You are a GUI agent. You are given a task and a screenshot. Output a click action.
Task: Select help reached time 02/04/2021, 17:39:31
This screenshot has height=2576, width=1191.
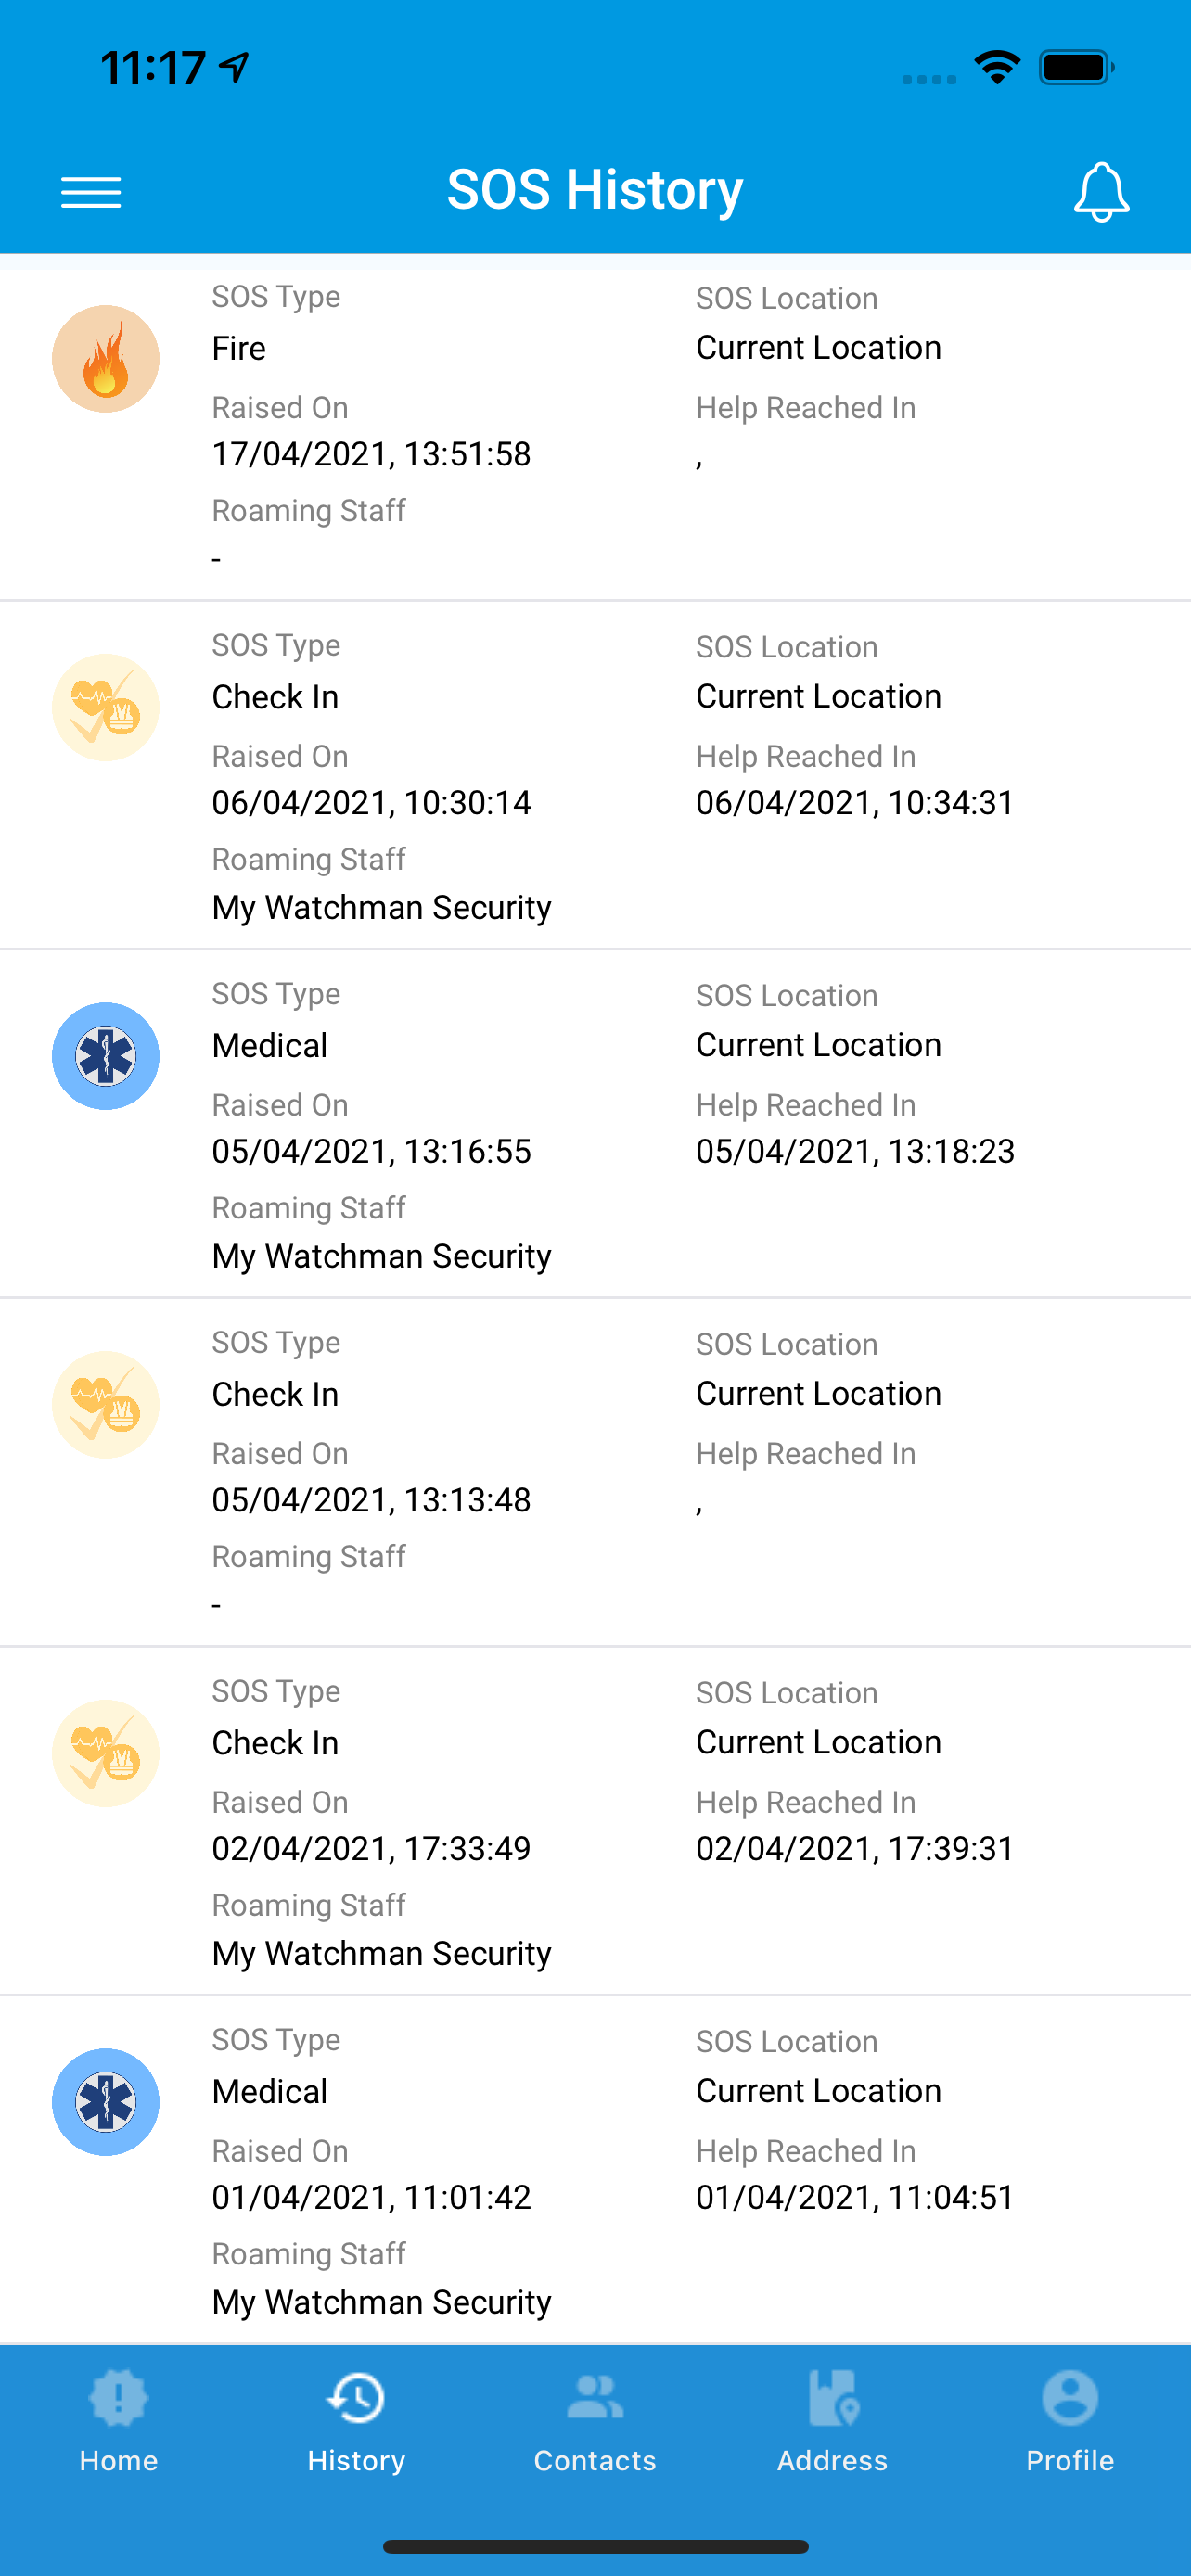(x=855, y=1849)
